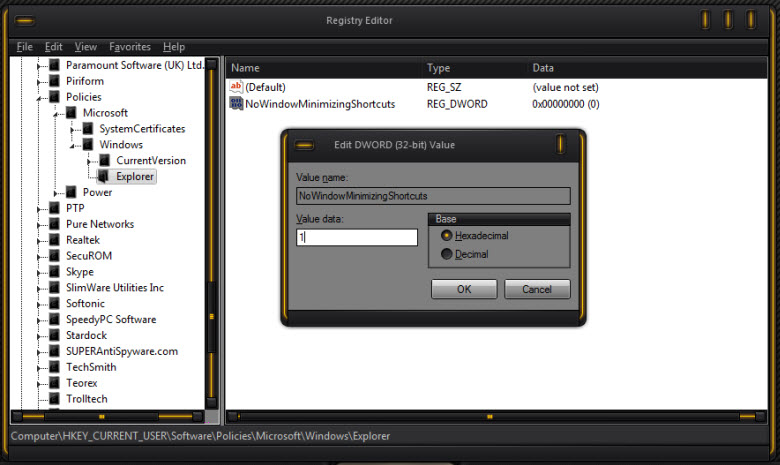Click the NoWindowMinimizingShortcuts DWORD icon
Image resolution: width=780 pixels, height=465 pixels.
tap(236, 103)
